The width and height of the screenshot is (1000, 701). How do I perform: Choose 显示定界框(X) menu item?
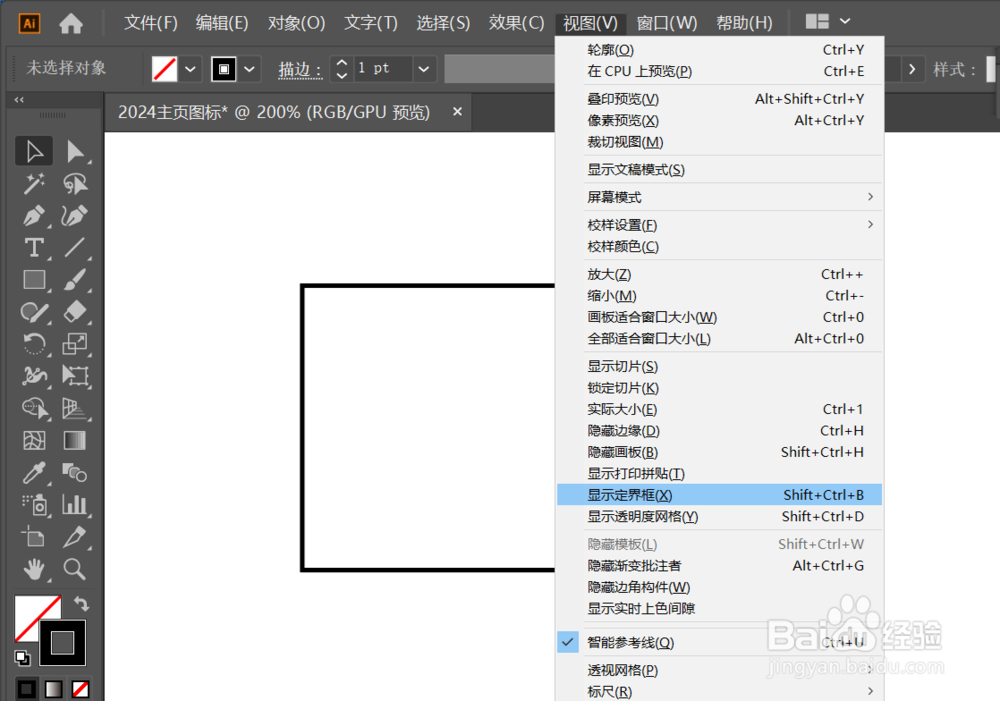point(719,495)
